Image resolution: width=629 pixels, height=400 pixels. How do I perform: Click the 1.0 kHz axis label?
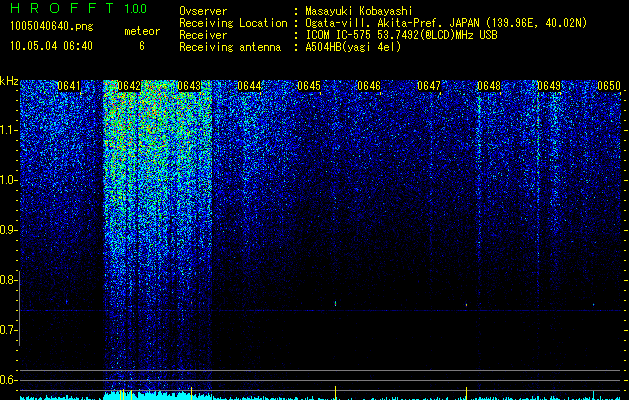coord(9,180)
